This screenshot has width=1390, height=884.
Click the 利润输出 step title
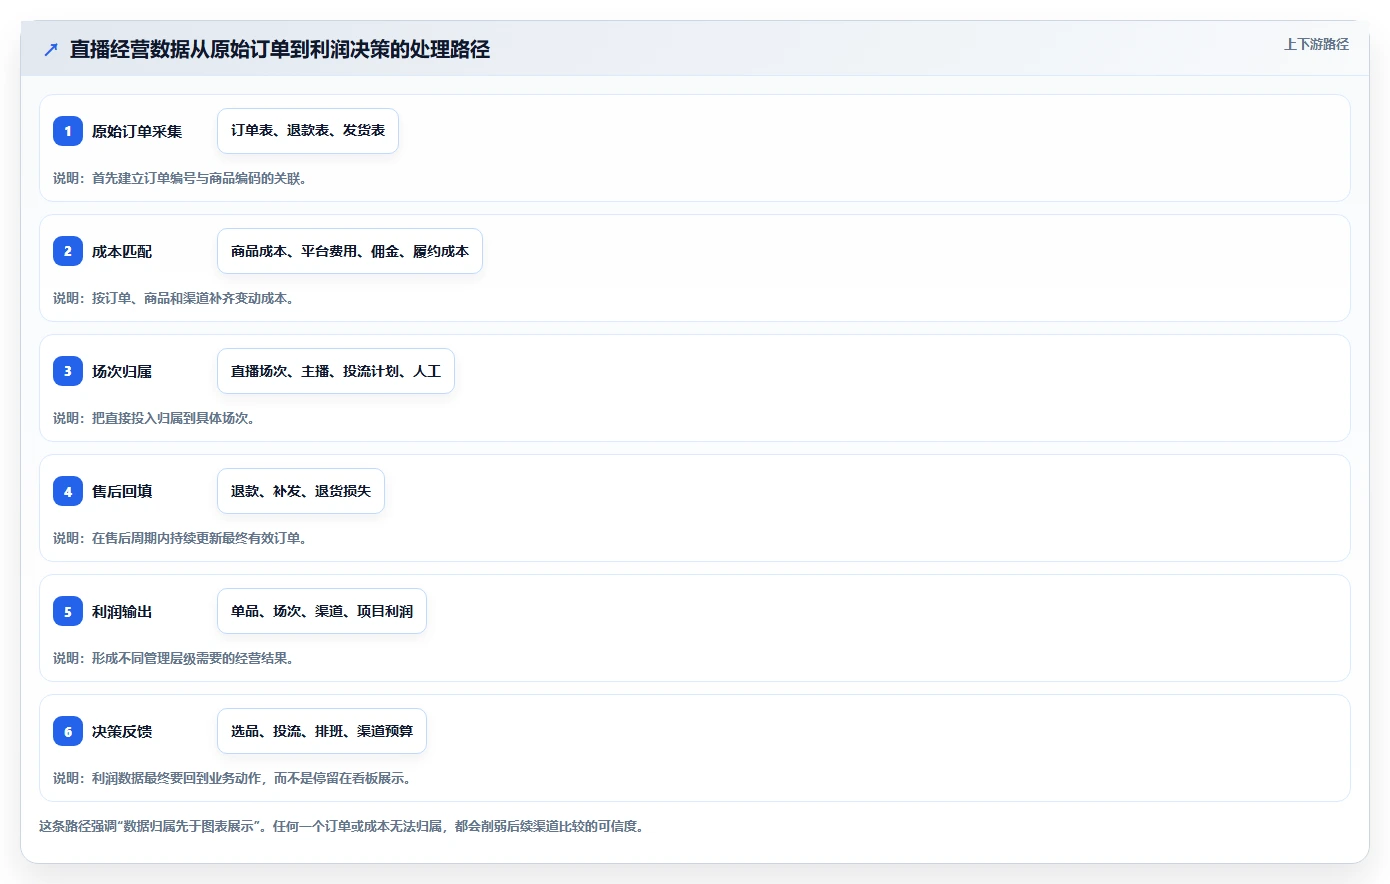(122, 611)
